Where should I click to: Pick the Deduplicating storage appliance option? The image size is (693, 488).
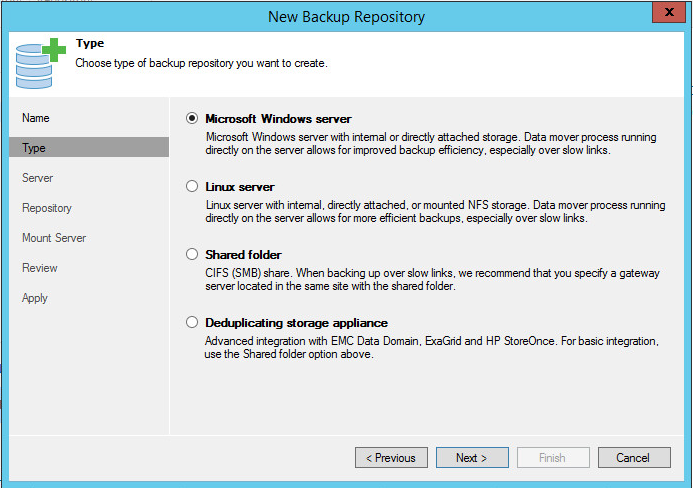[x=192, y=323]
